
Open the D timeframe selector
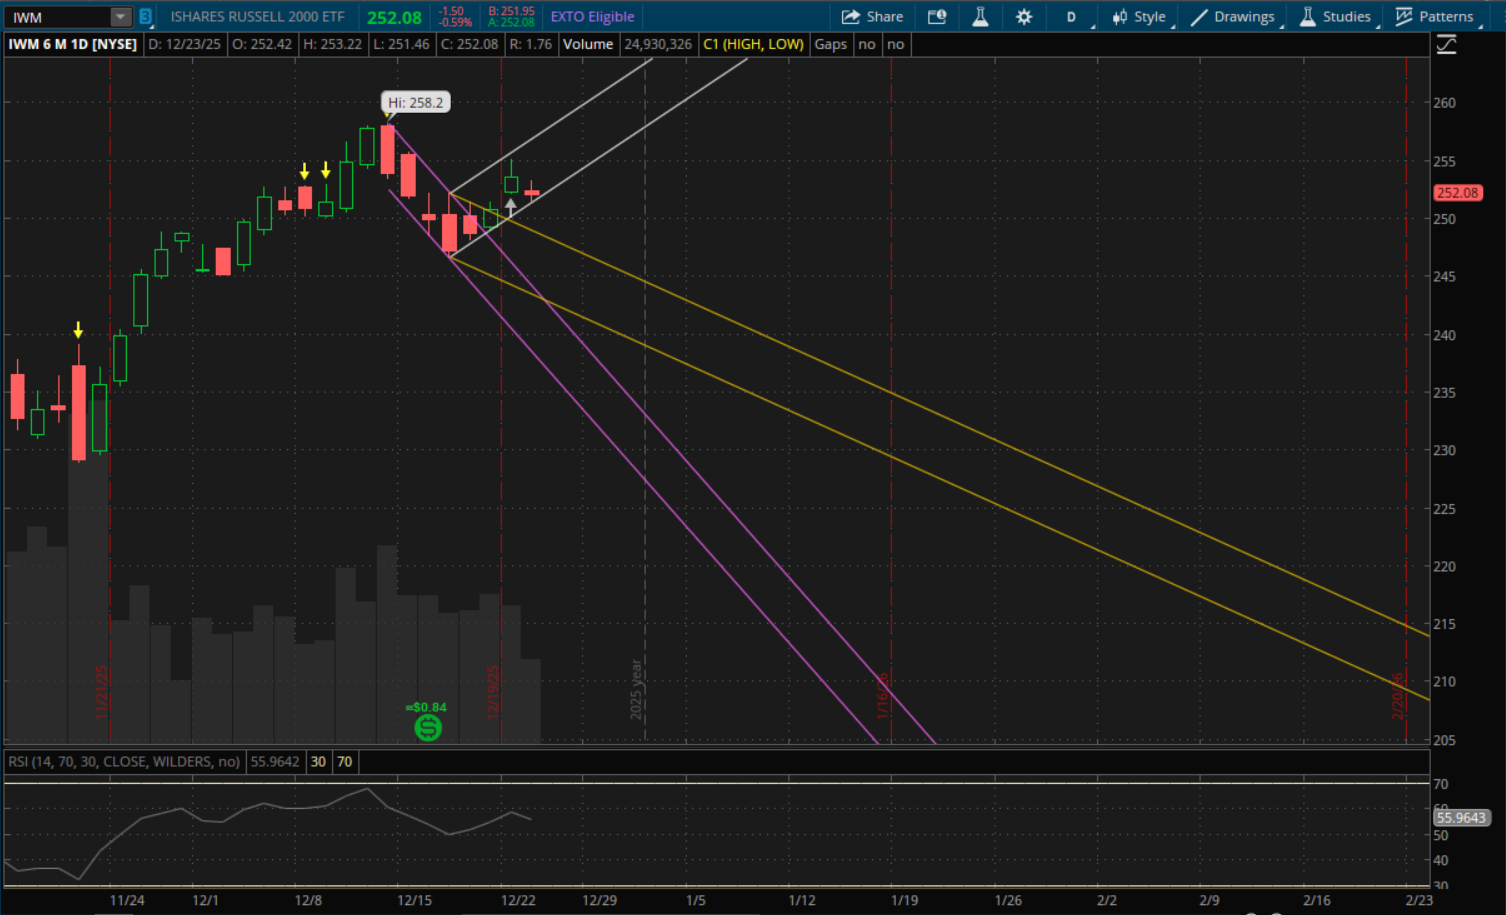1071,17
